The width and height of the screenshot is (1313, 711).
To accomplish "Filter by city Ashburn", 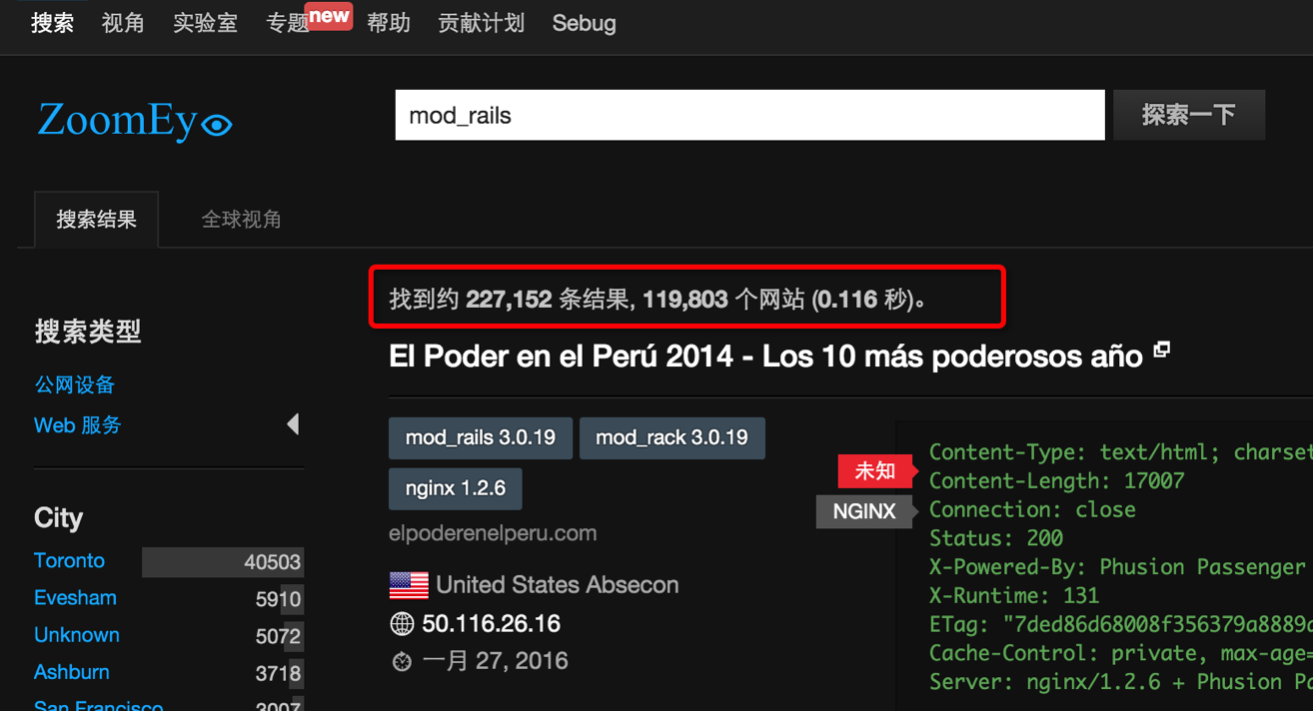I will pyautogui.click(x=72, y=671).
